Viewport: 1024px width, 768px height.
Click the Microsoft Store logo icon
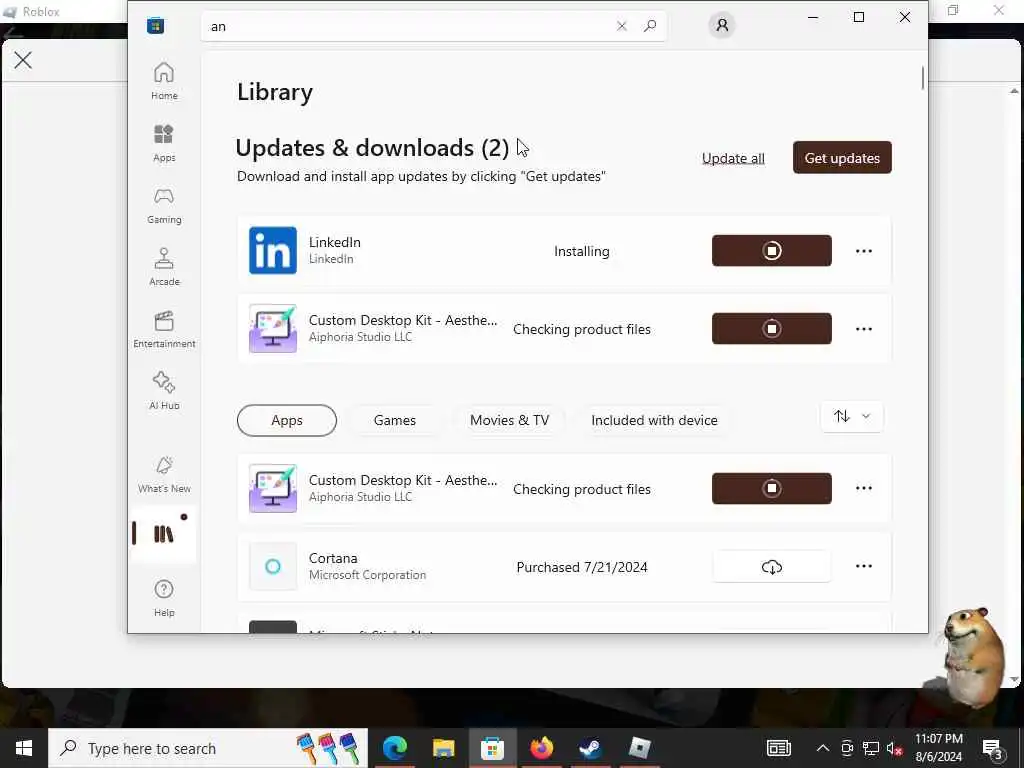pyautogui.click(x=155, y=26)
